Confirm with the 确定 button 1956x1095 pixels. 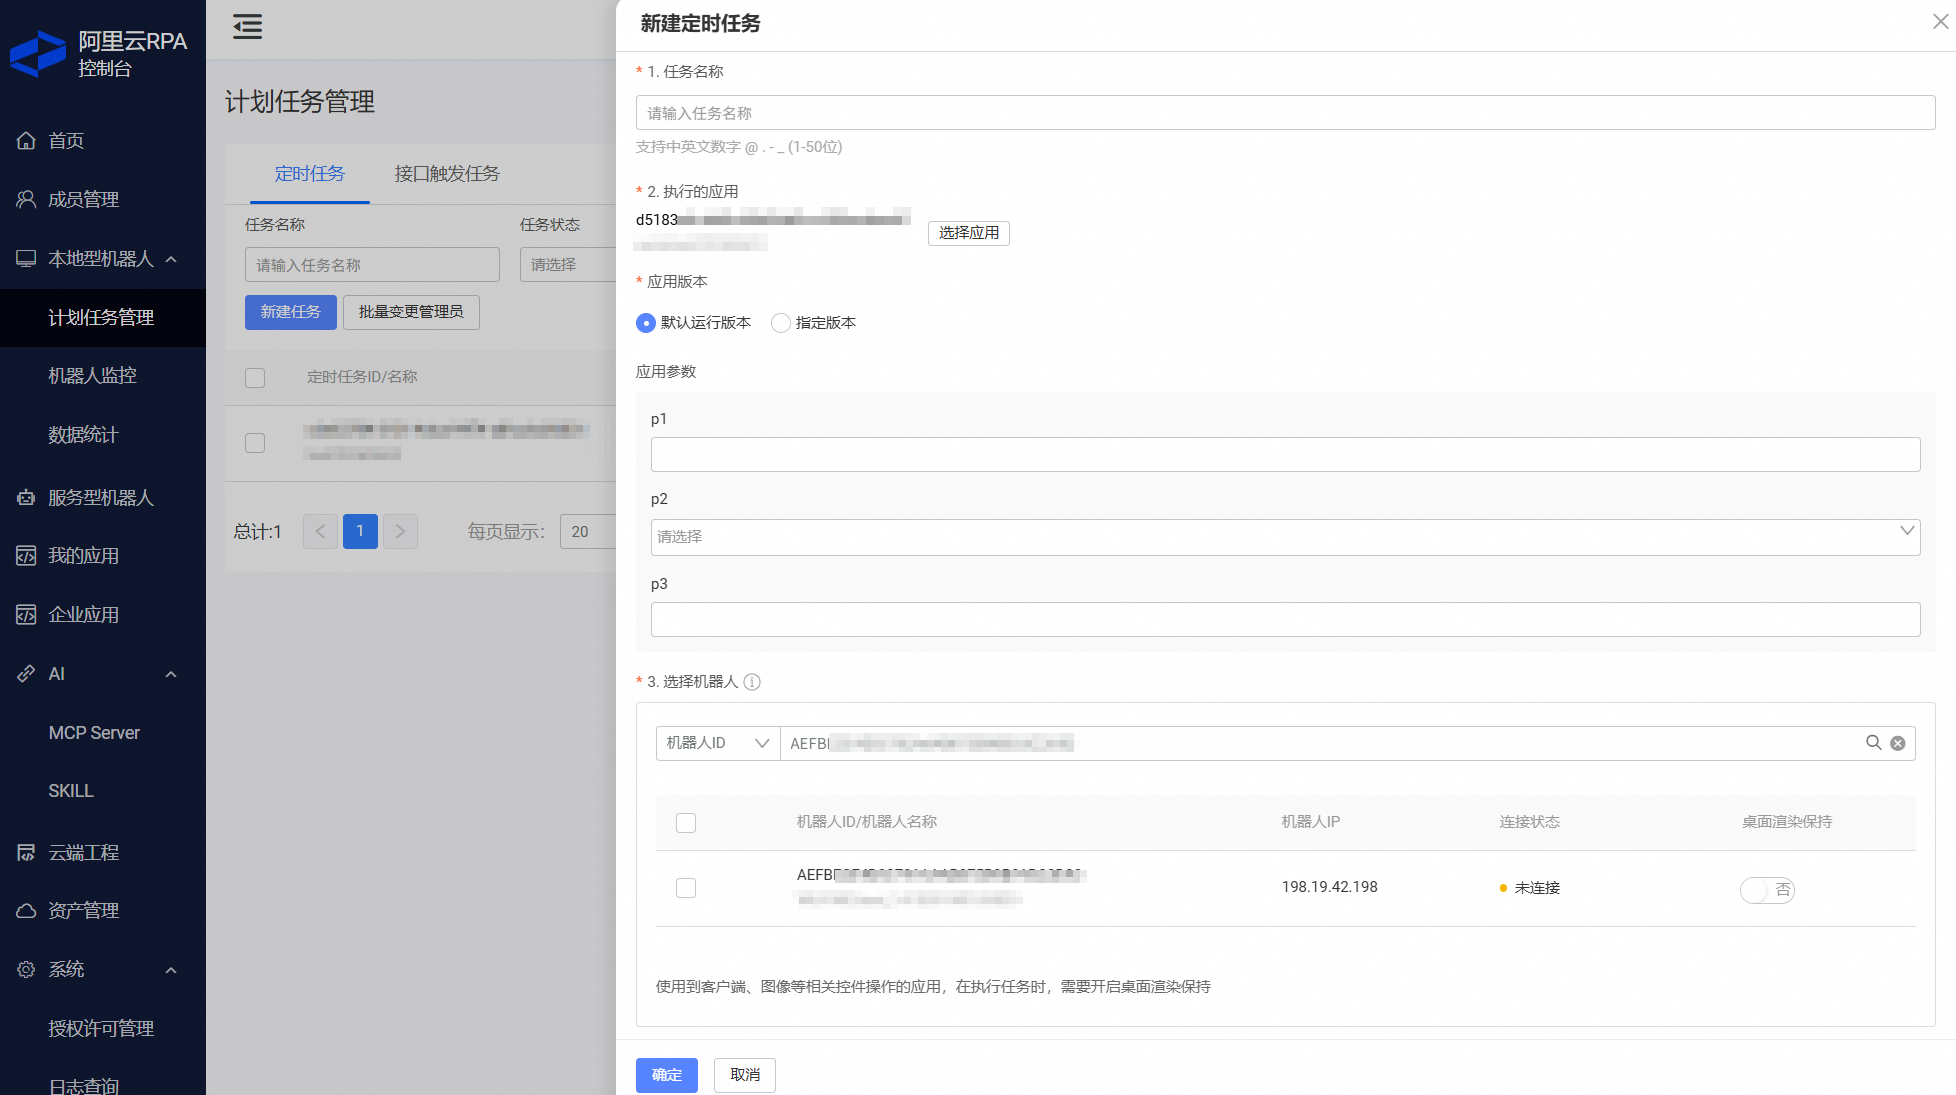(x=667, y=1075)
